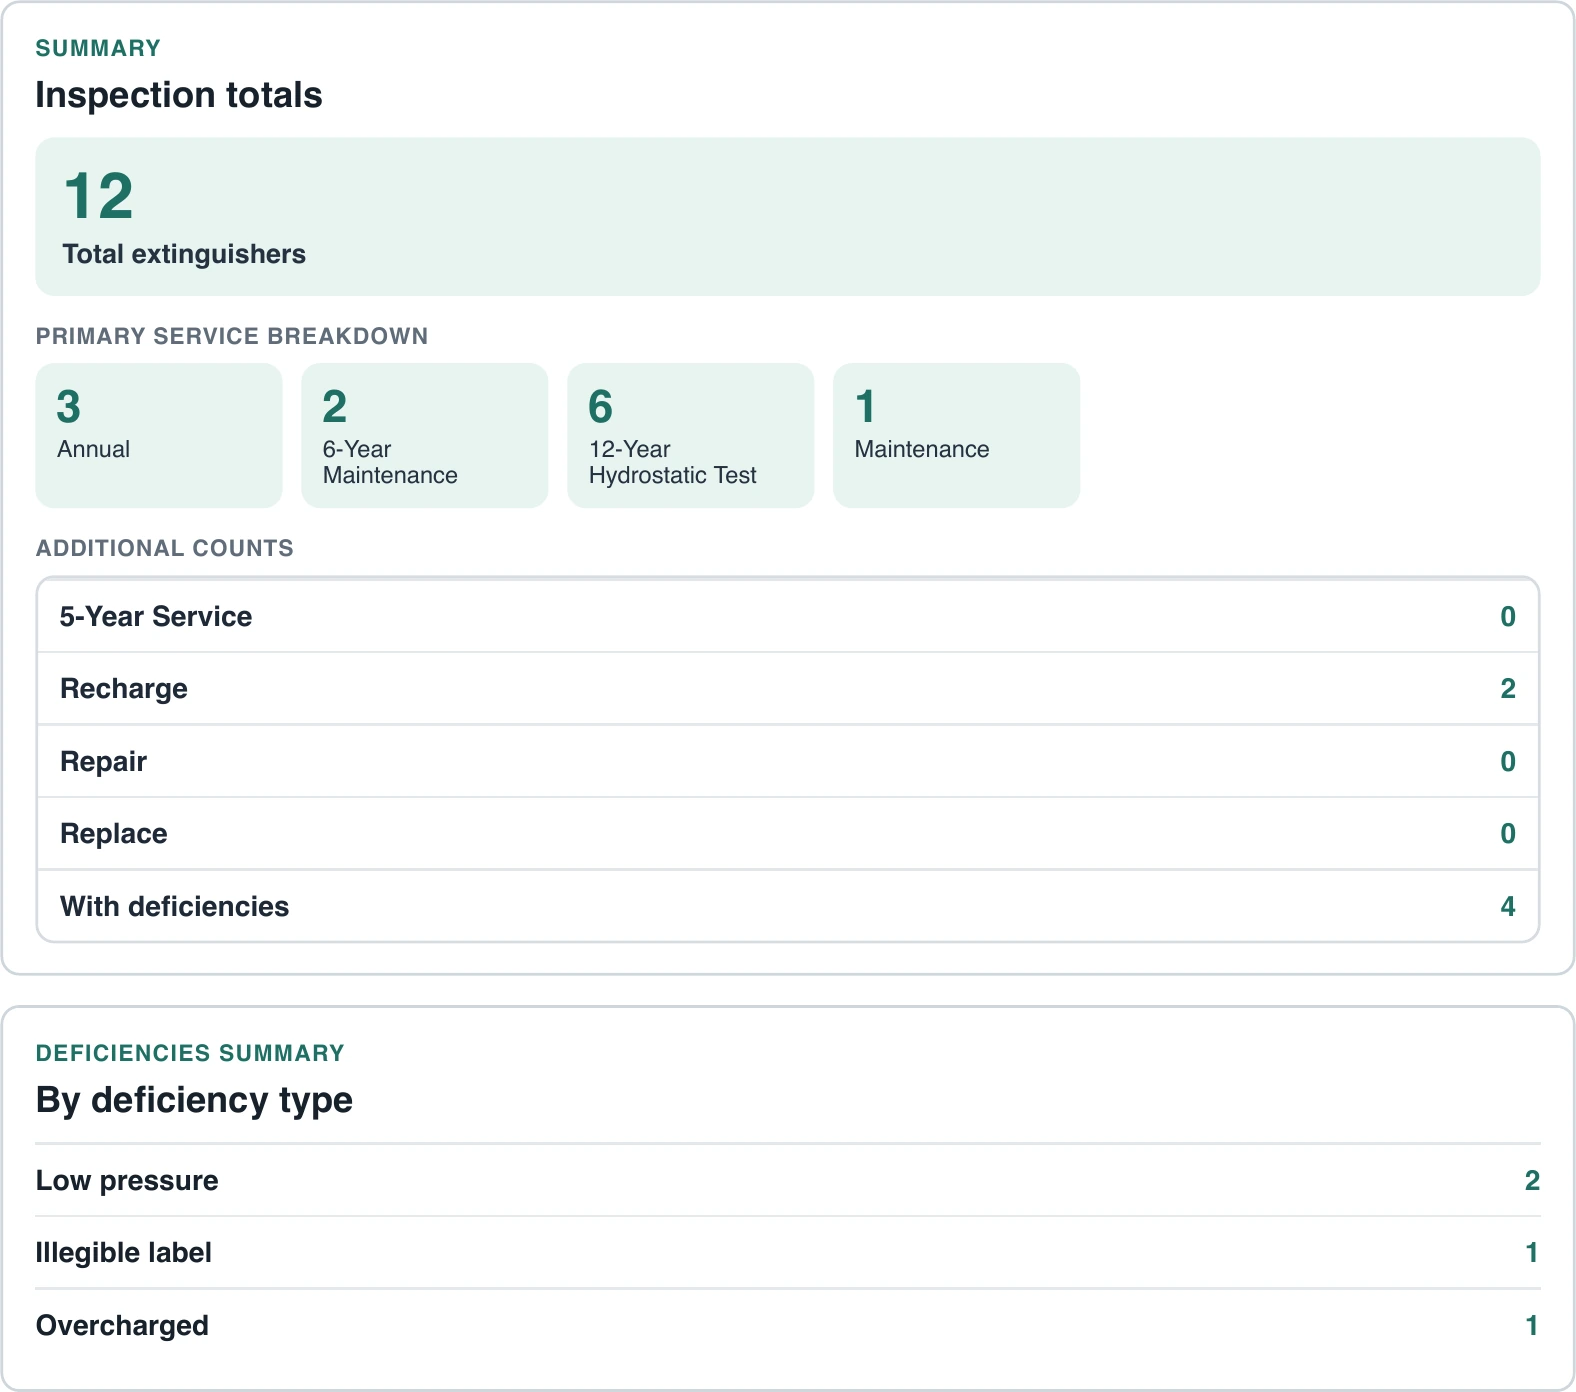Click the Replace count value
Viewport: 1576px width, 1392px height.
tap(1508, 833)
